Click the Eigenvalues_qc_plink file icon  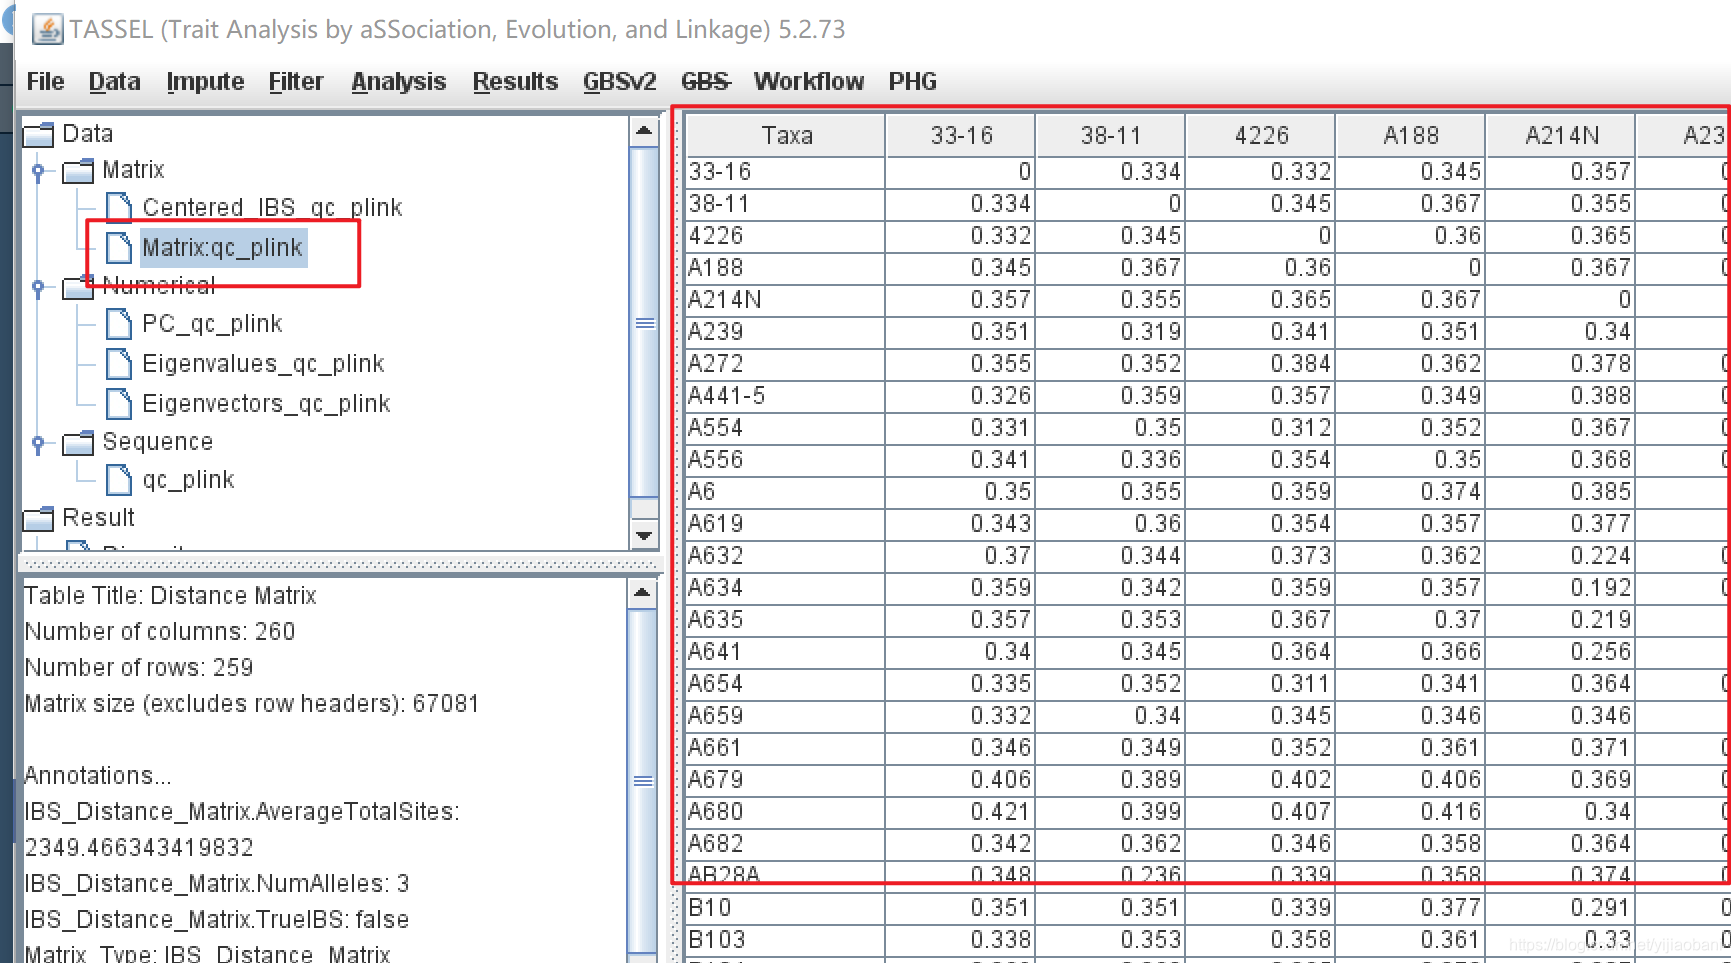coord(119,364)
